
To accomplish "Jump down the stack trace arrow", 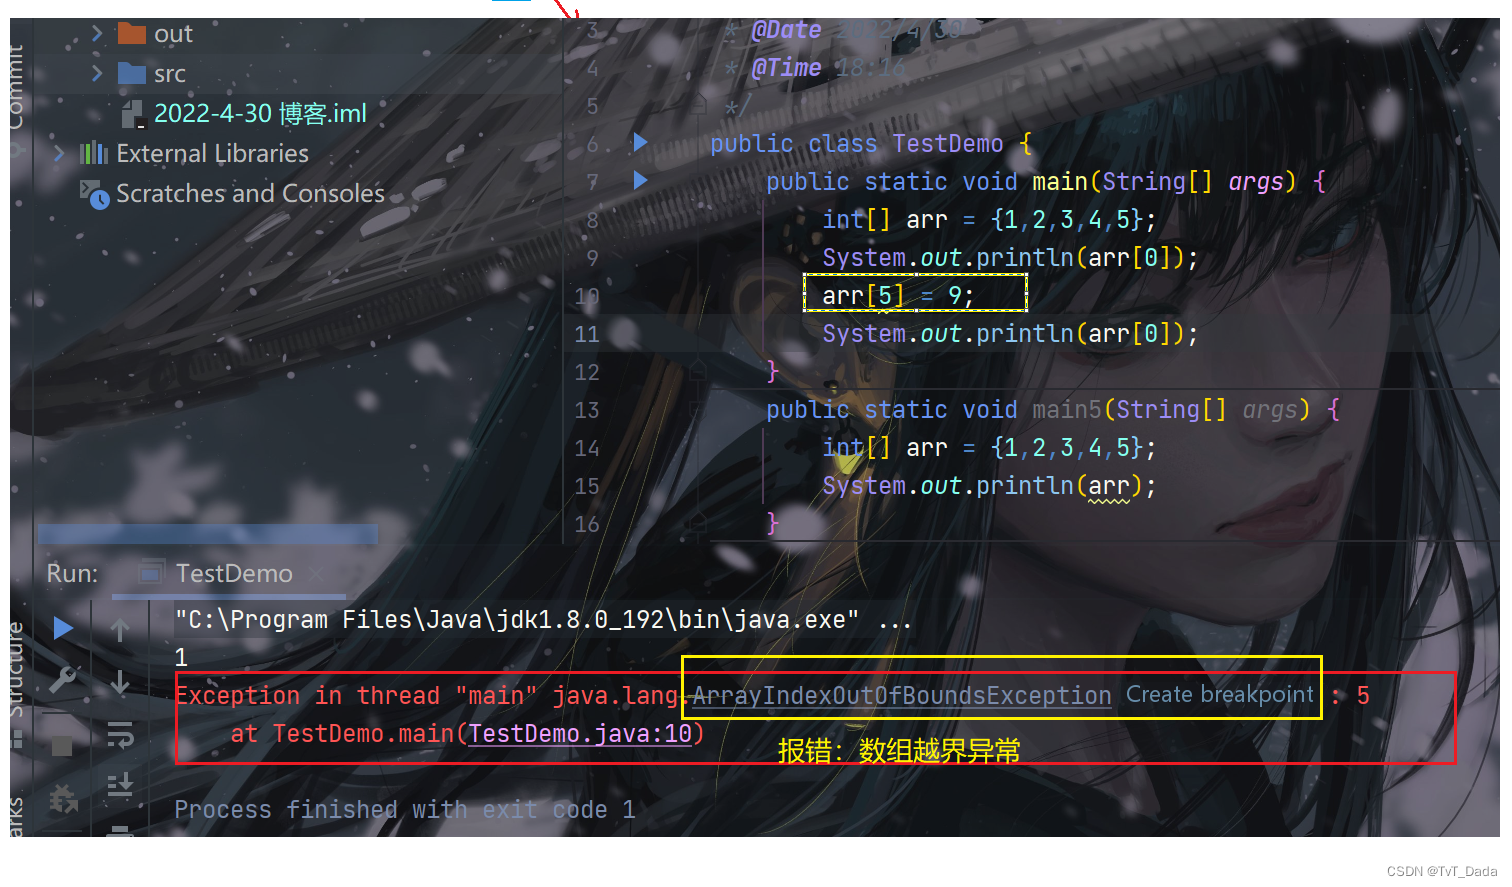I will (120, 682).
